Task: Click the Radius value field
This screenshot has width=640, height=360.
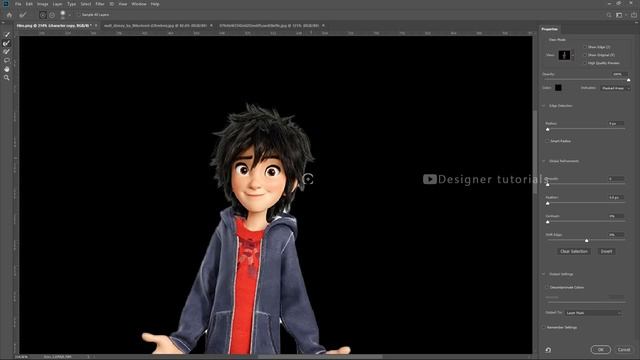Action: tap(616, 123)
